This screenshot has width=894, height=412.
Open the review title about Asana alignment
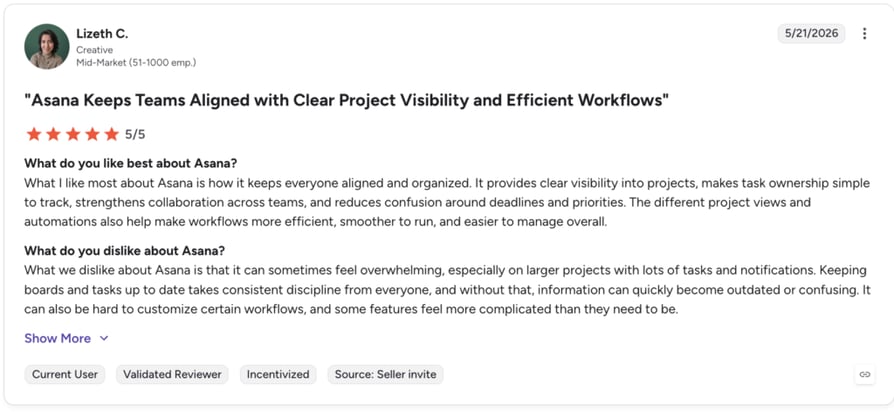[346, 100]
